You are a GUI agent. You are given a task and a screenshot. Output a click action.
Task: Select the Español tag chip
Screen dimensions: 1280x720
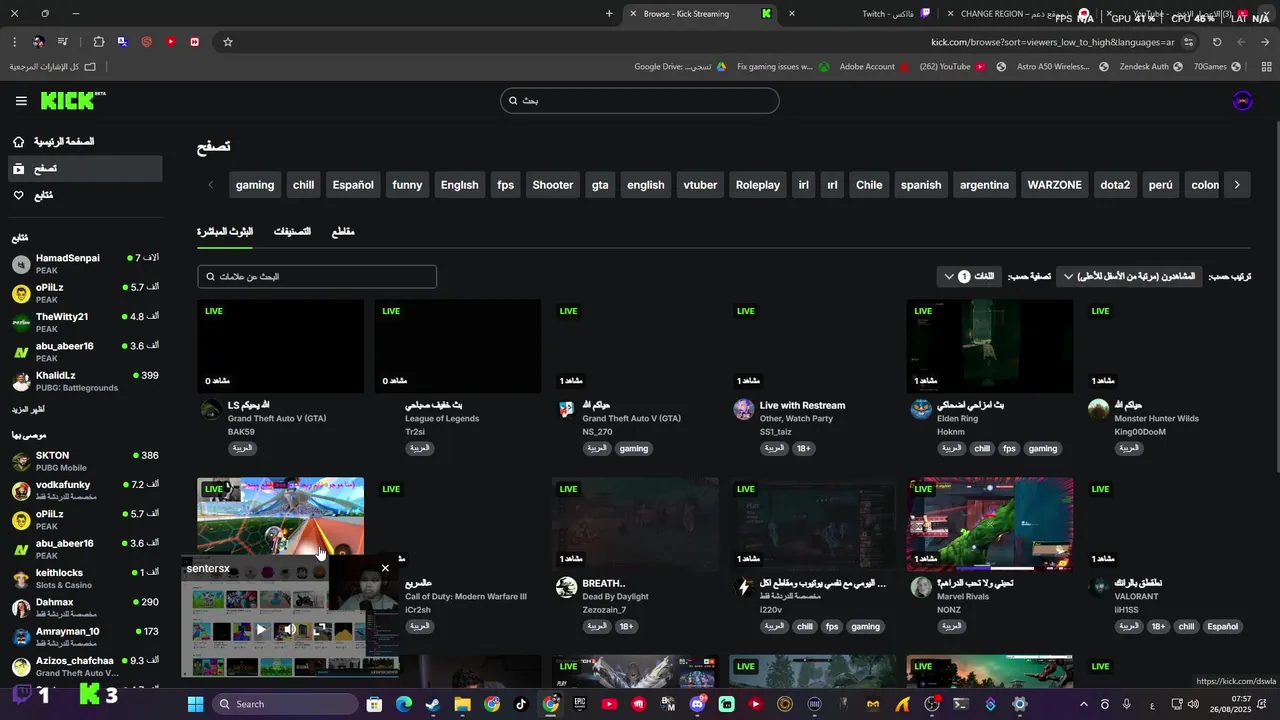[x=353, y=185]
